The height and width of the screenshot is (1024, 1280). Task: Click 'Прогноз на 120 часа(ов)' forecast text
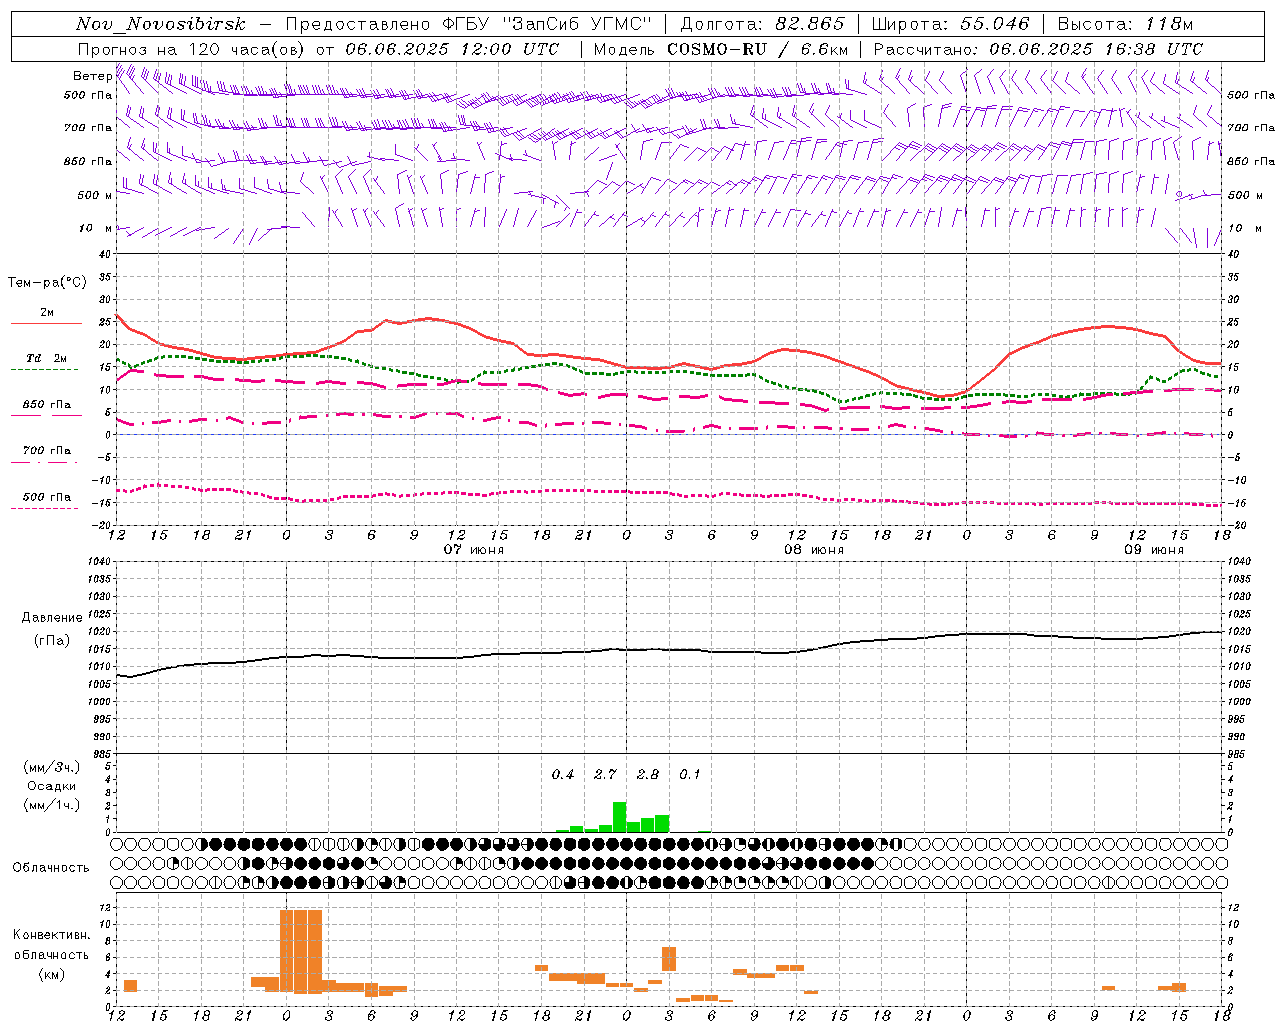click(193, 49)
